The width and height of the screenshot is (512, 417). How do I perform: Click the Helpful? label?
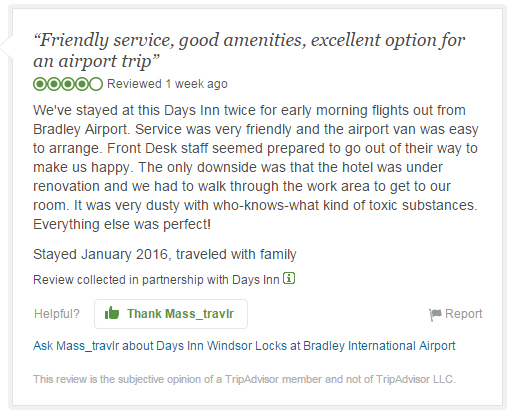[x=57, y=314]
